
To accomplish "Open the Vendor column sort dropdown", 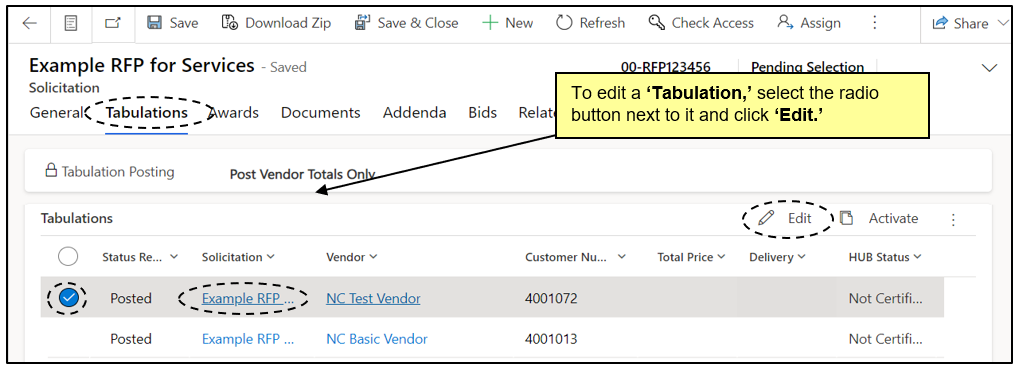I will [374, 257].
